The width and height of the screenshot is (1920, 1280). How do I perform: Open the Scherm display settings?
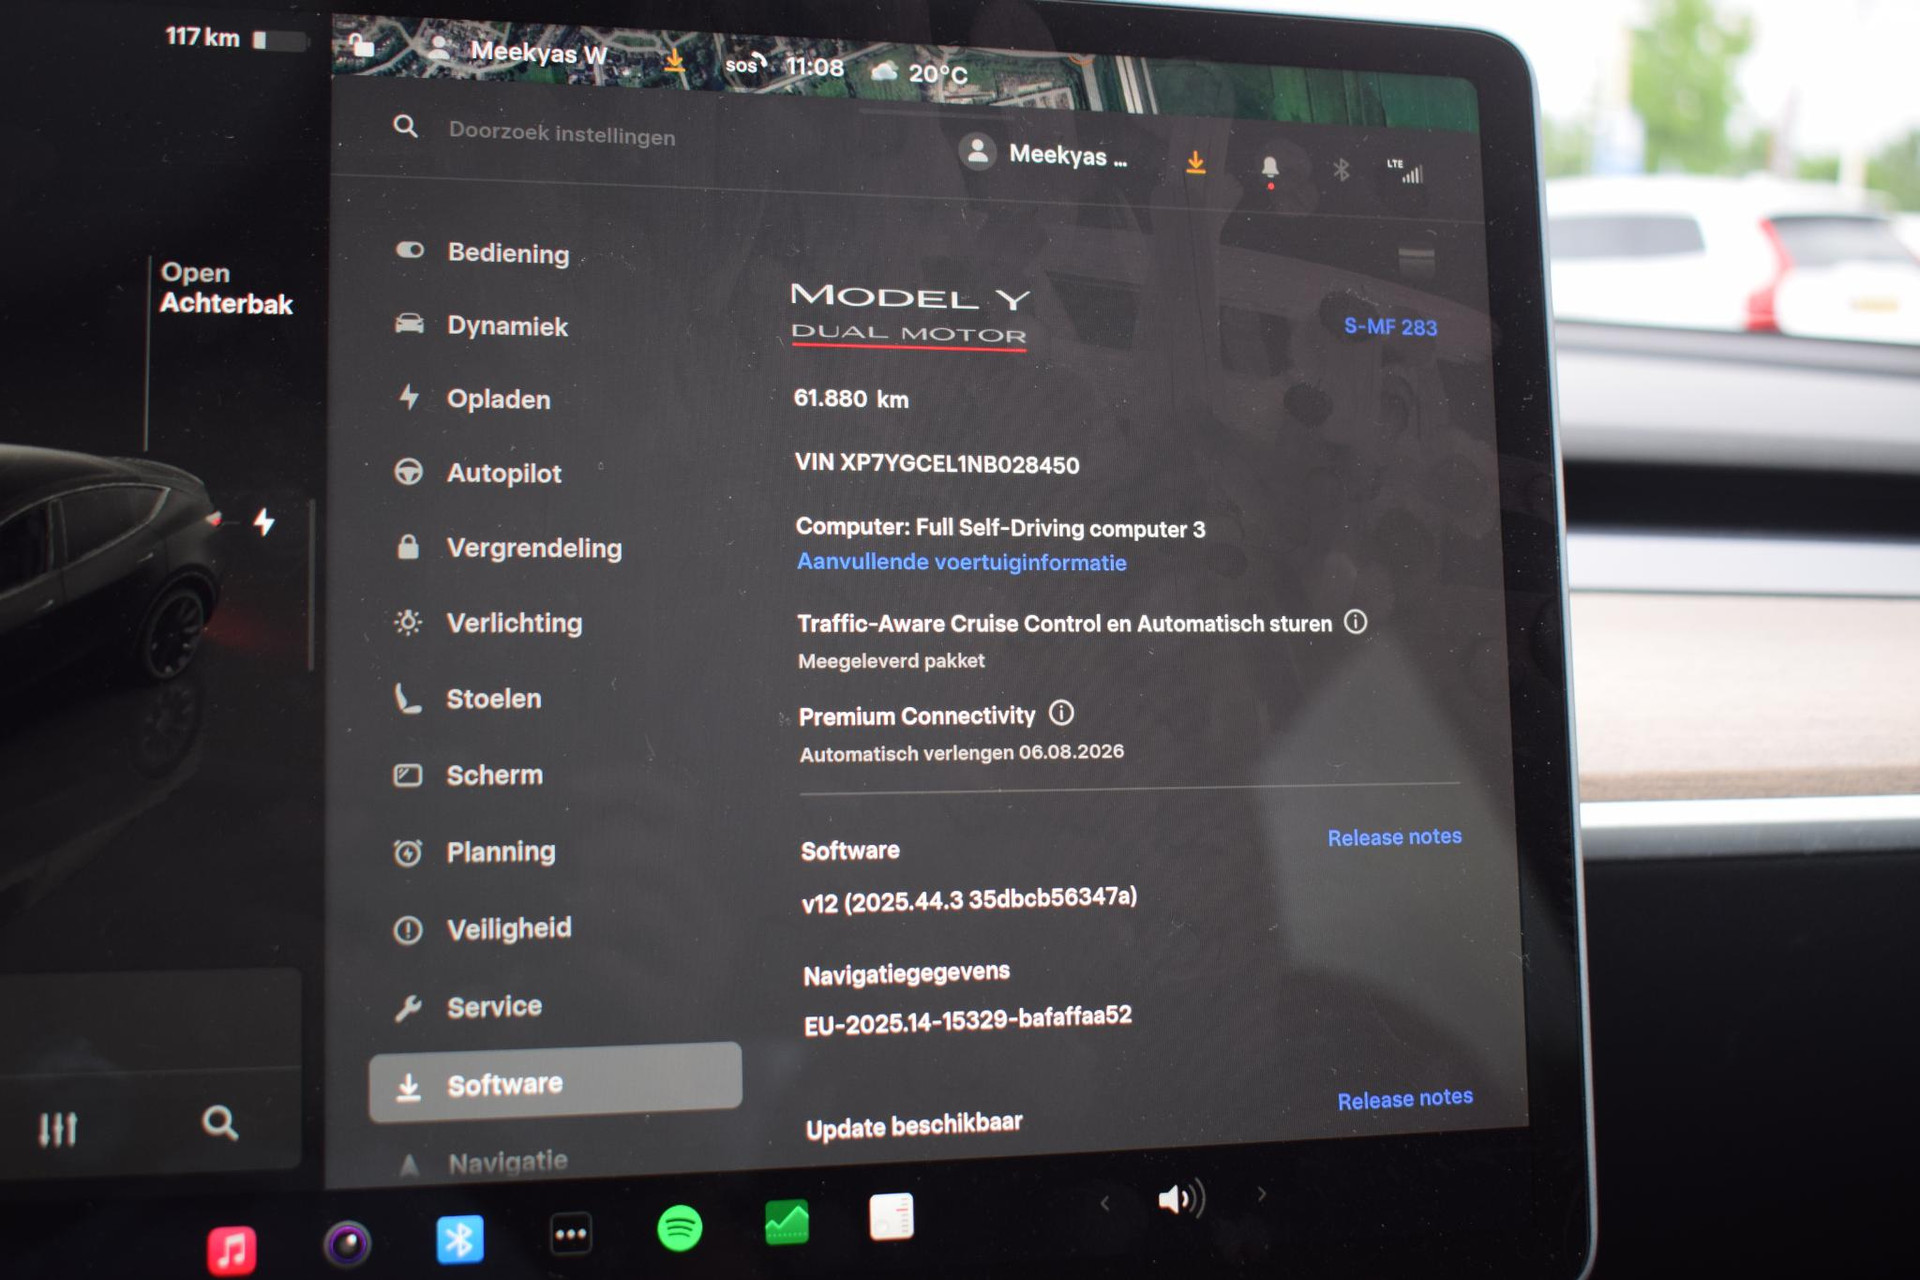point(469,774)
